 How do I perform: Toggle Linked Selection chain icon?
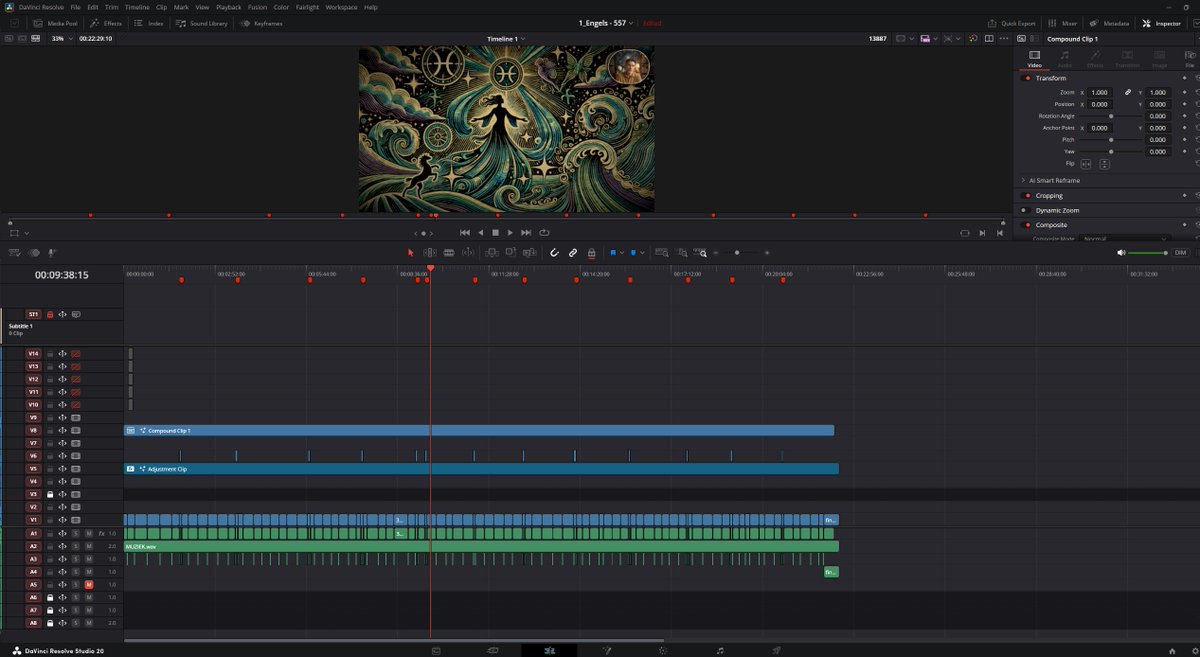click(573, 253)
